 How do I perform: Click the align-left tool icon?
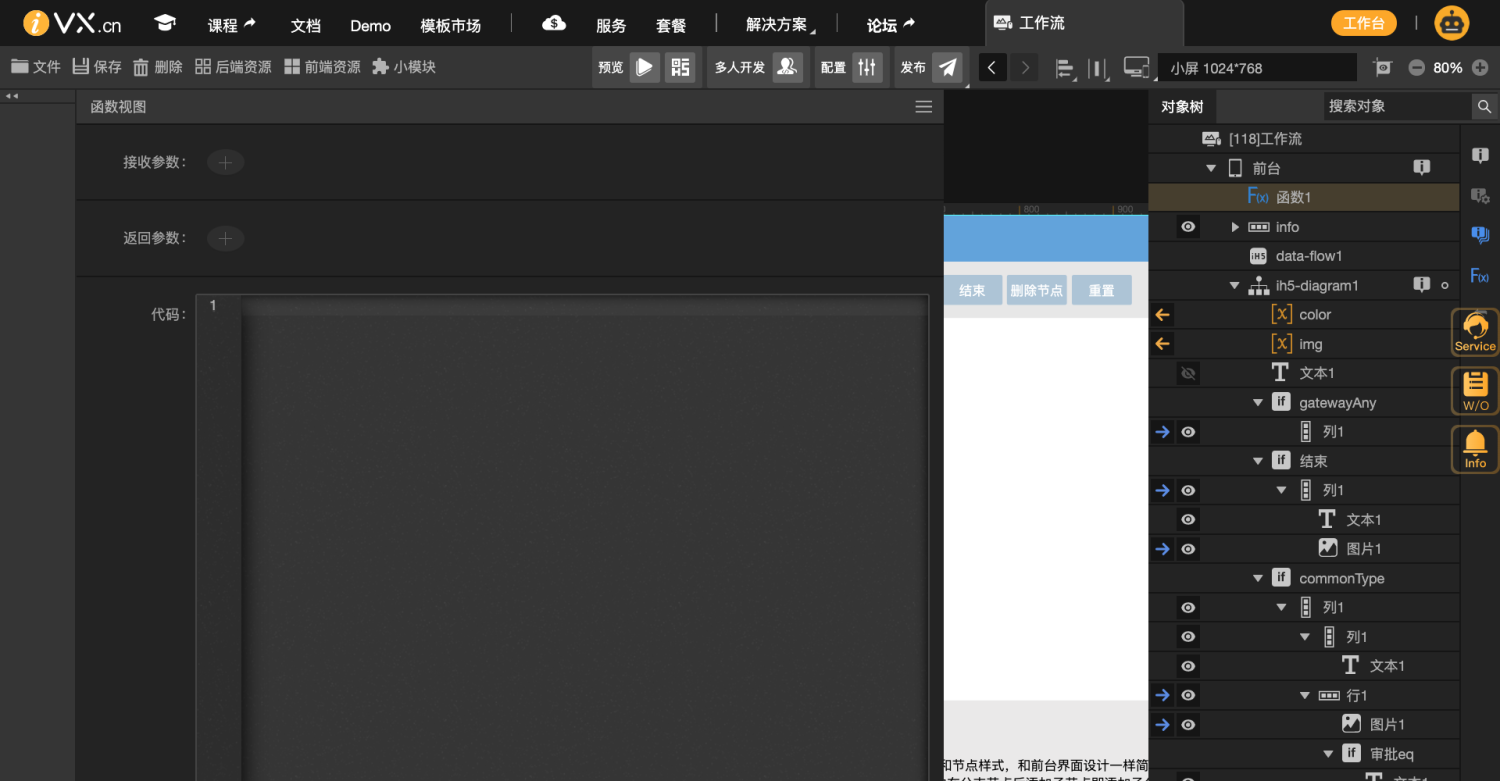[x=1064, y=68]
